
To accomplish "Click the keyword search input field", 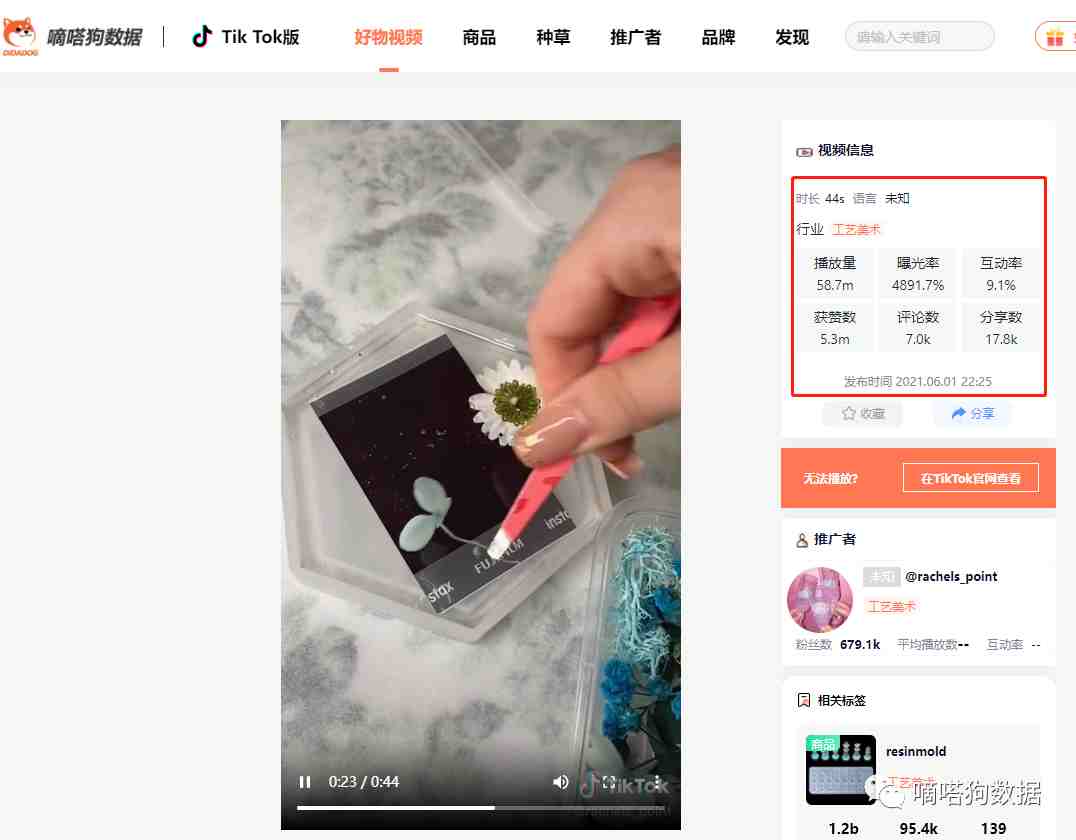I will [x=920, y=36].
